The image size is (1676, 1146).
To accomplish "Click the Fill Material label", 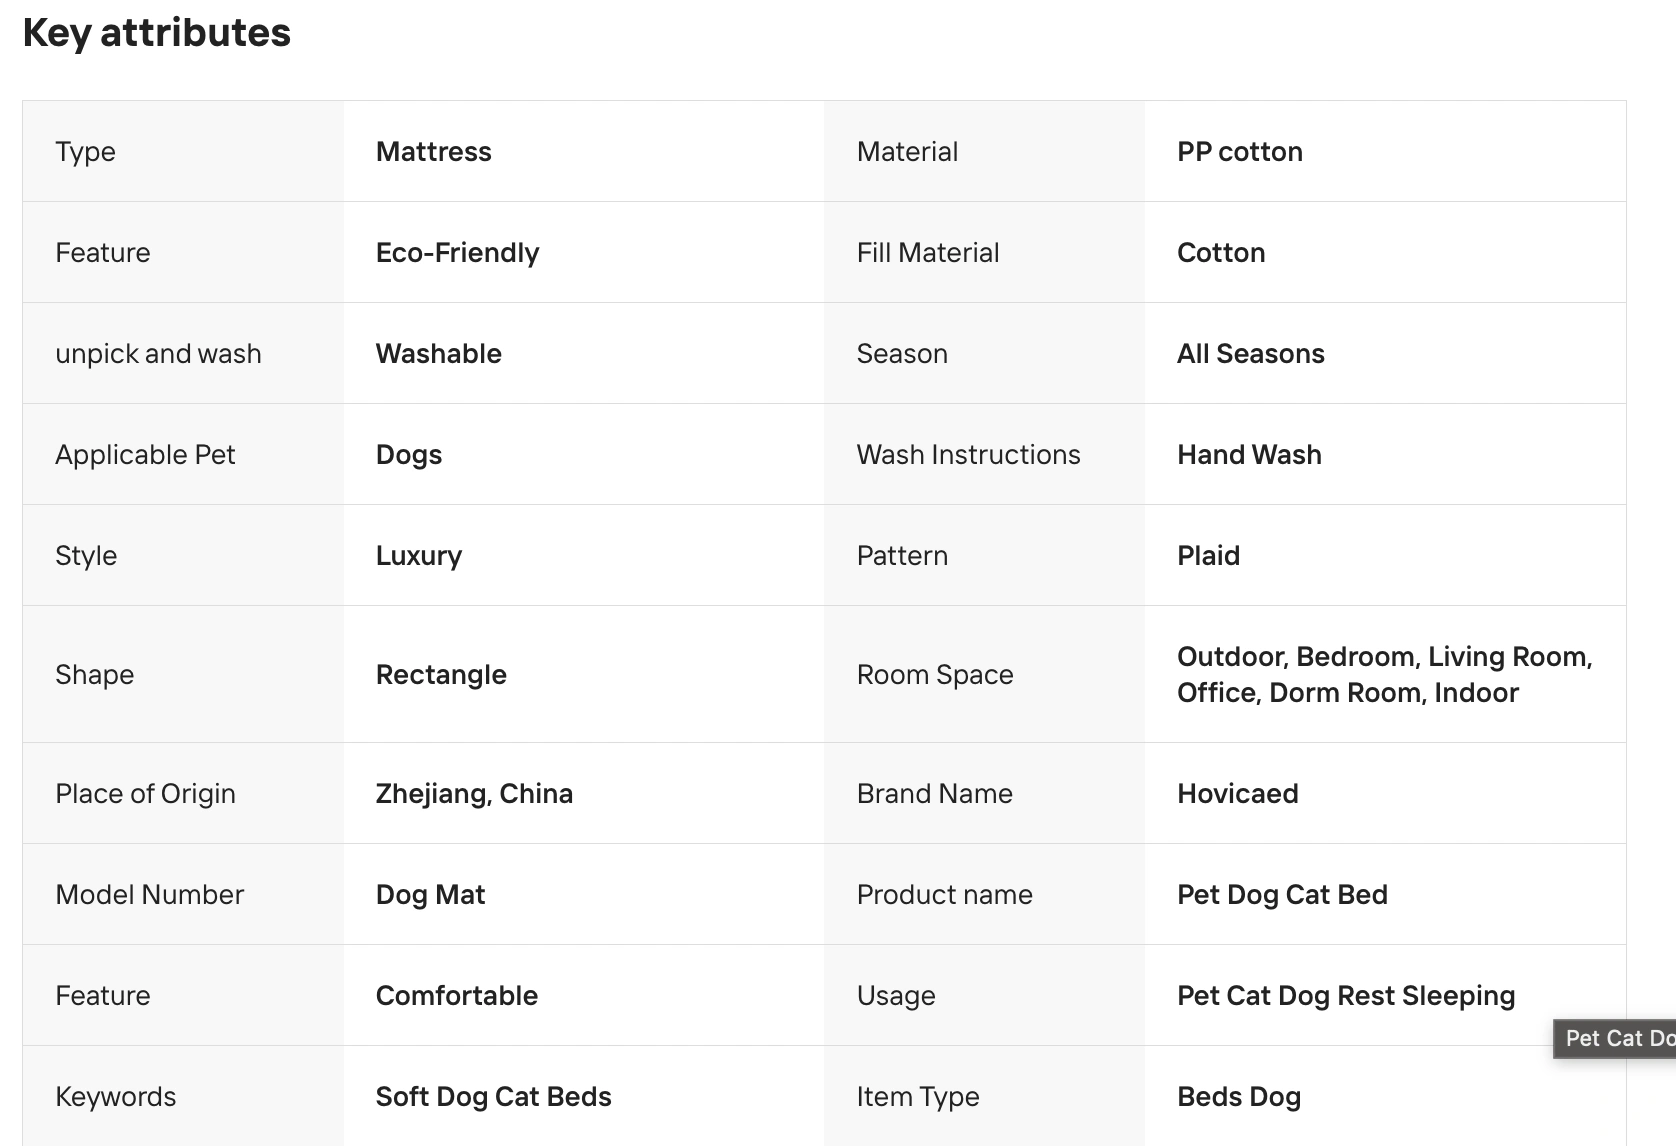I will pyautogui.click(x=927, y=253).
